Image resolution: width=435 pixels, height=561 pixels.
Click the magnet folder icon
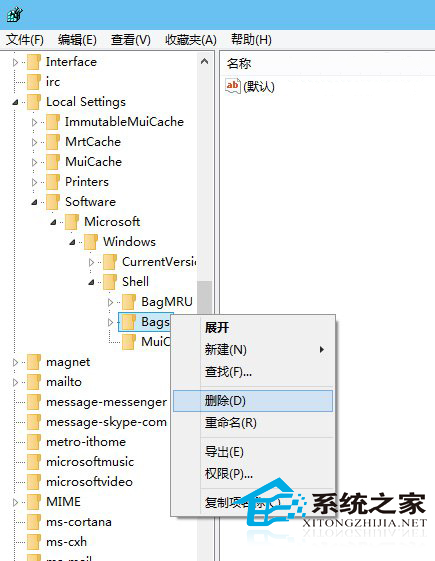pyautogui.click(x=34, y=362)
